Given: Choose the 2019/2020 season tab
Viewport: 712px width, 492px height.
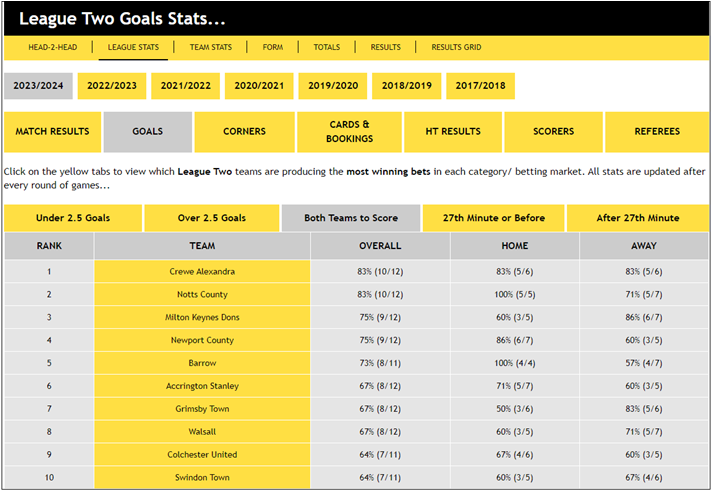Looking at the screenshot, I should coord(333,86).
